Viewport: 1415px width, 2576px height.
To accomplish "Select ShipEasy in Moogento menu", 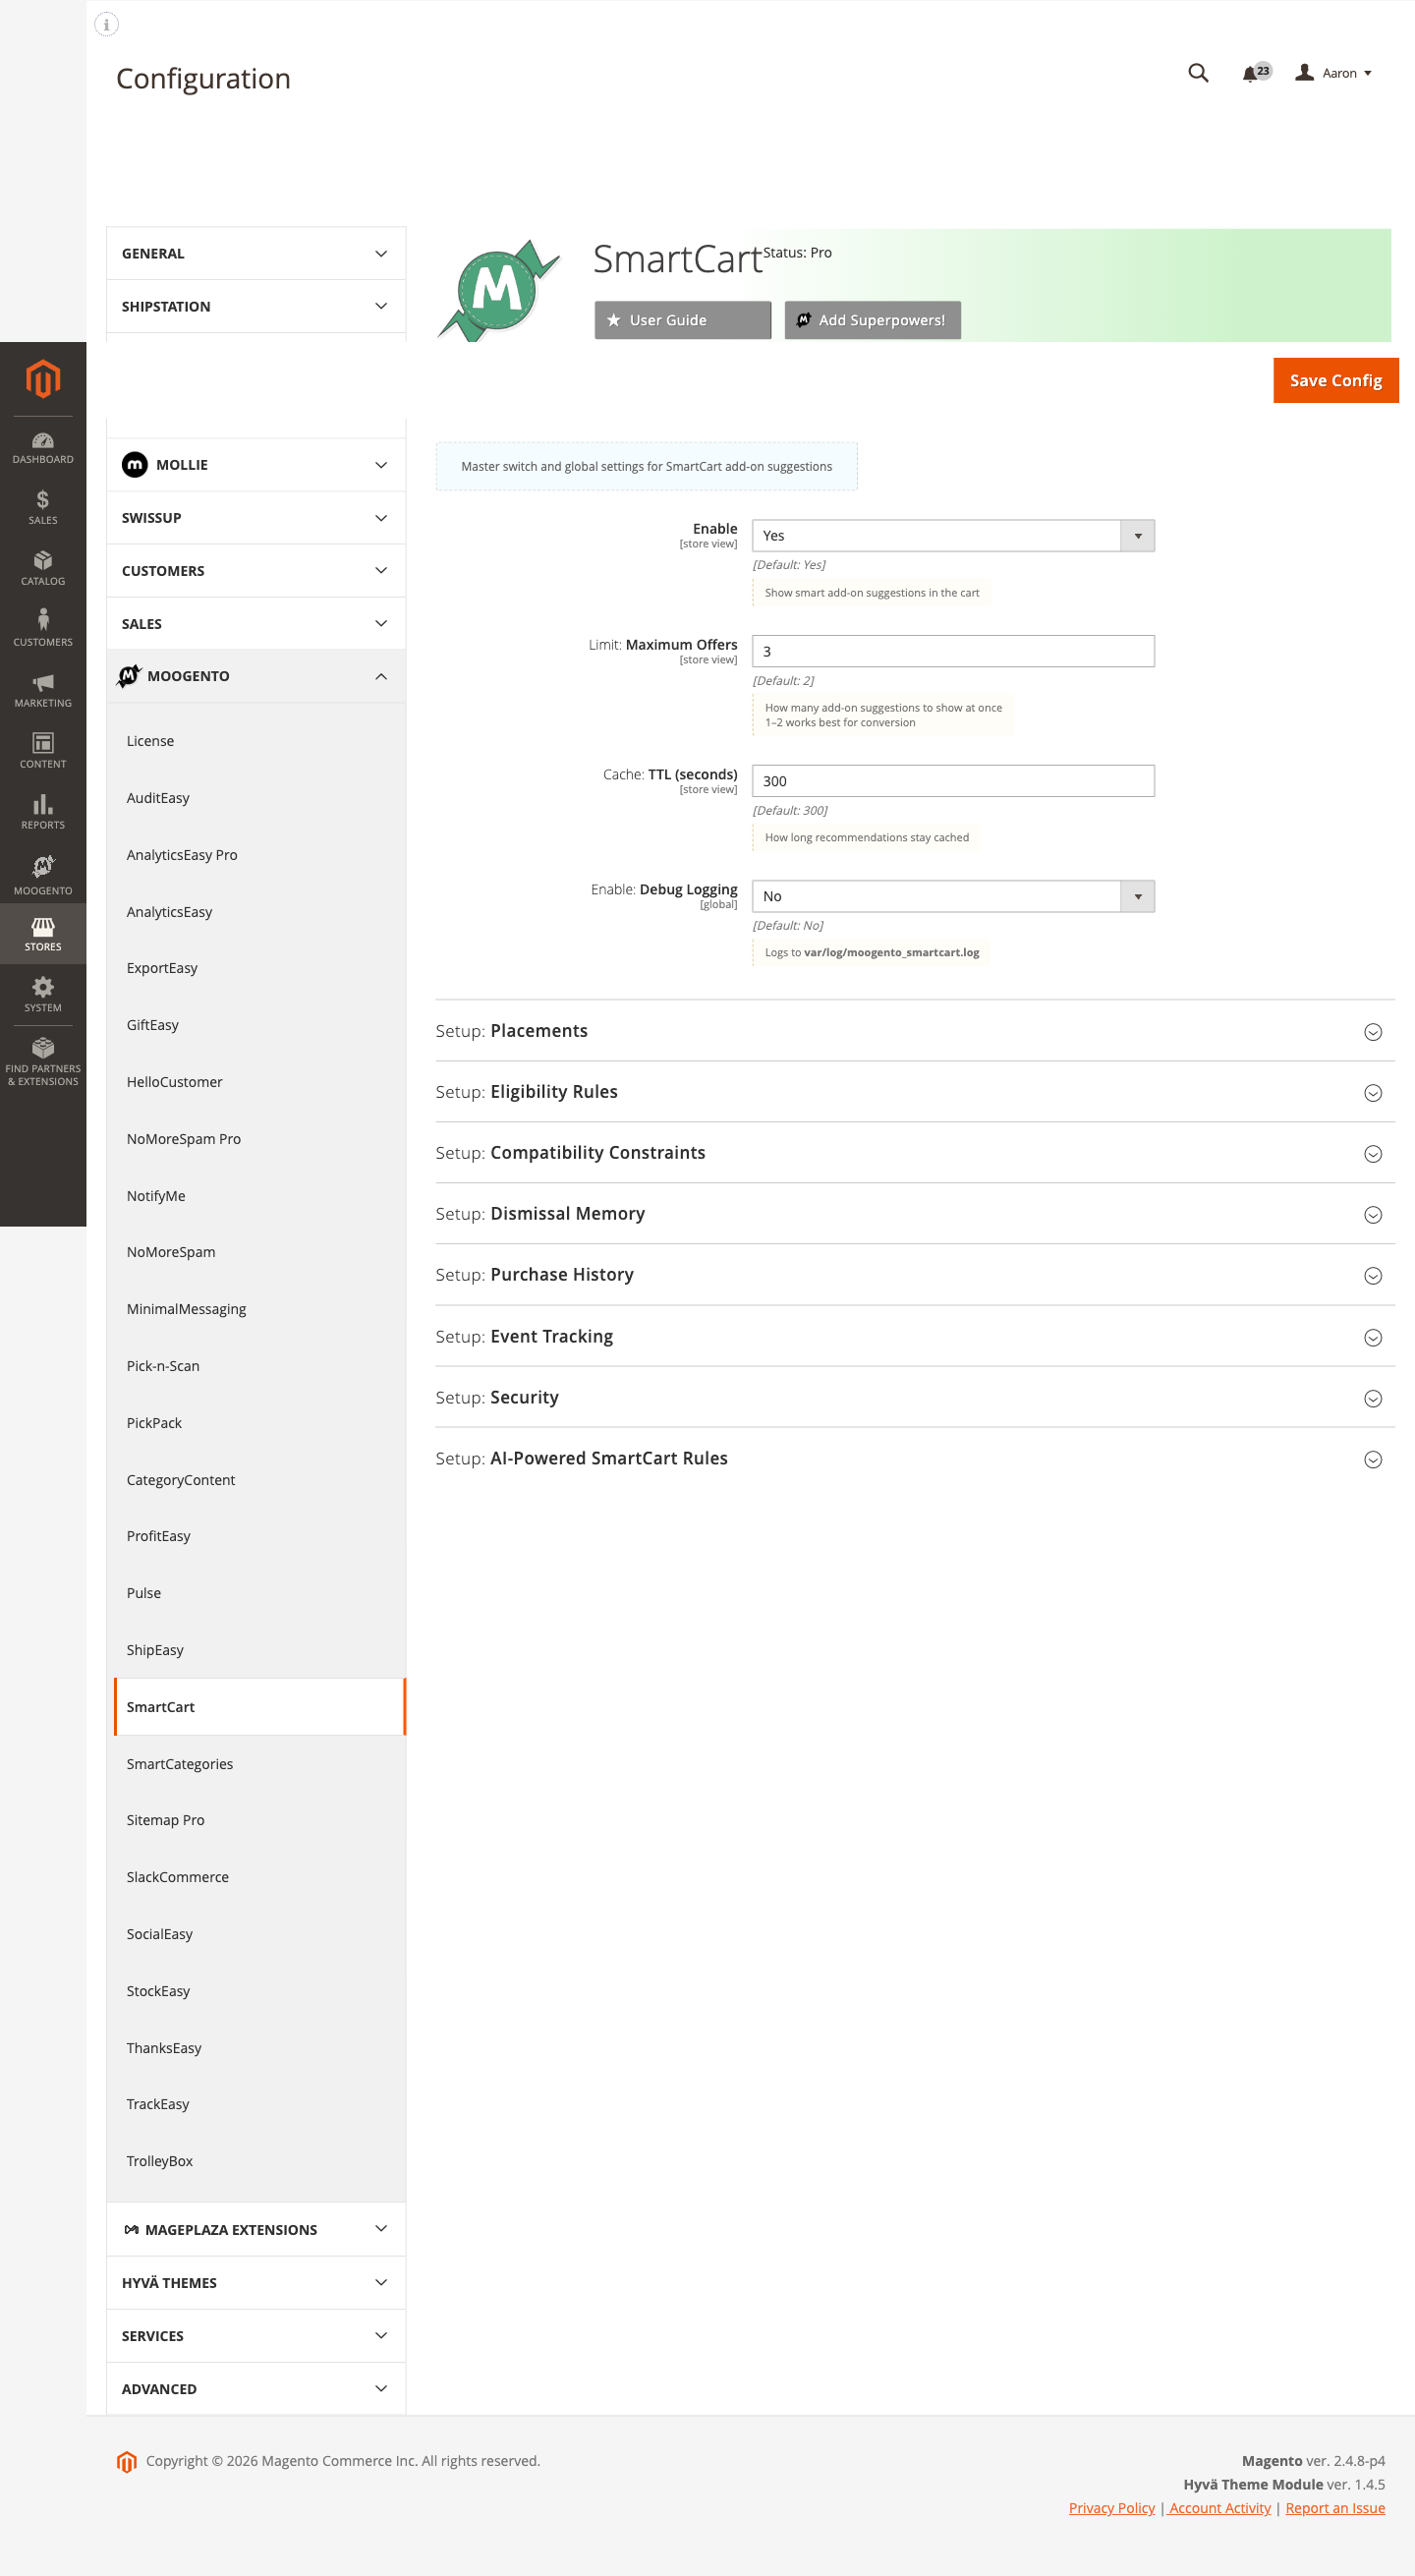I will (260, 1650).
